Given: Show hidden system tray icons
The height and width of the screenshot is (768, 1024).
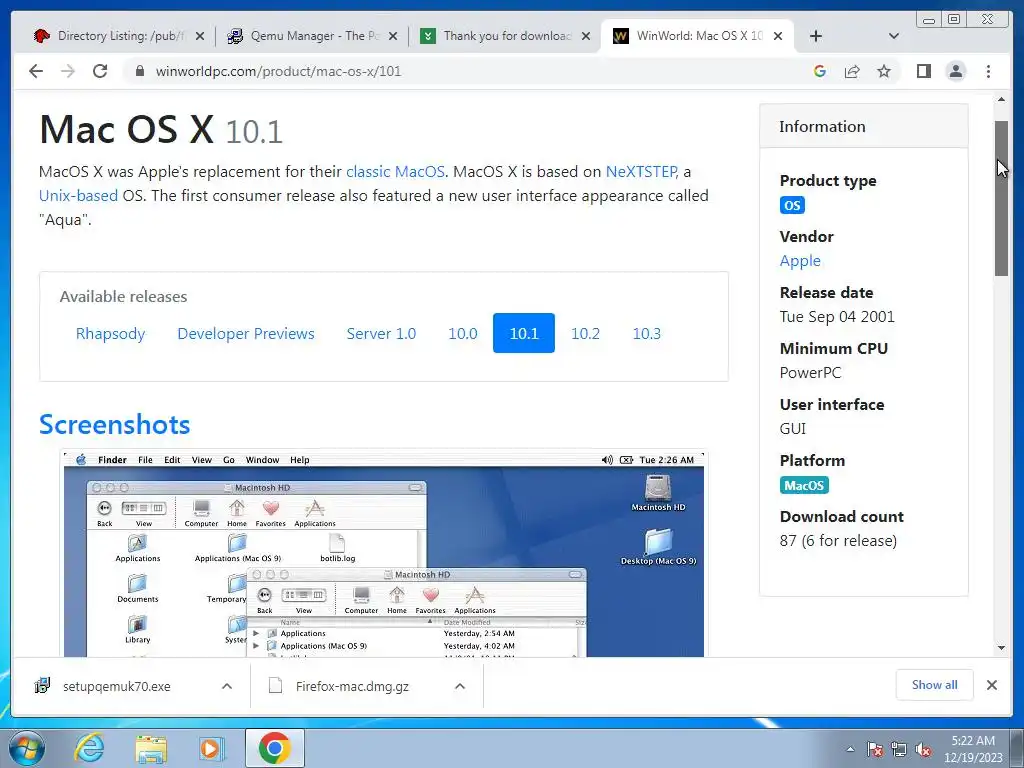Looking at the screenshot, I should (850, 749).
